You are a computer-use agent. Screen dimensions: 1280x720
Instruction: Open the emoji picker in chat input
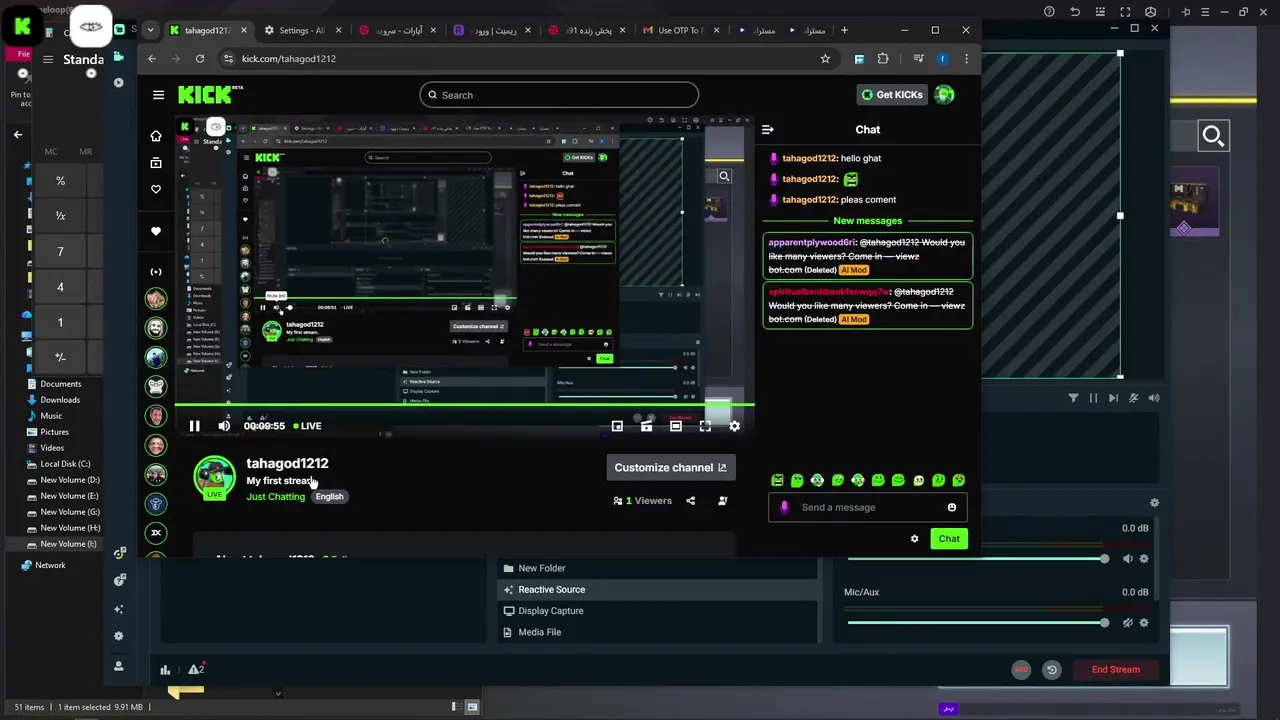[x=952, y=507]
